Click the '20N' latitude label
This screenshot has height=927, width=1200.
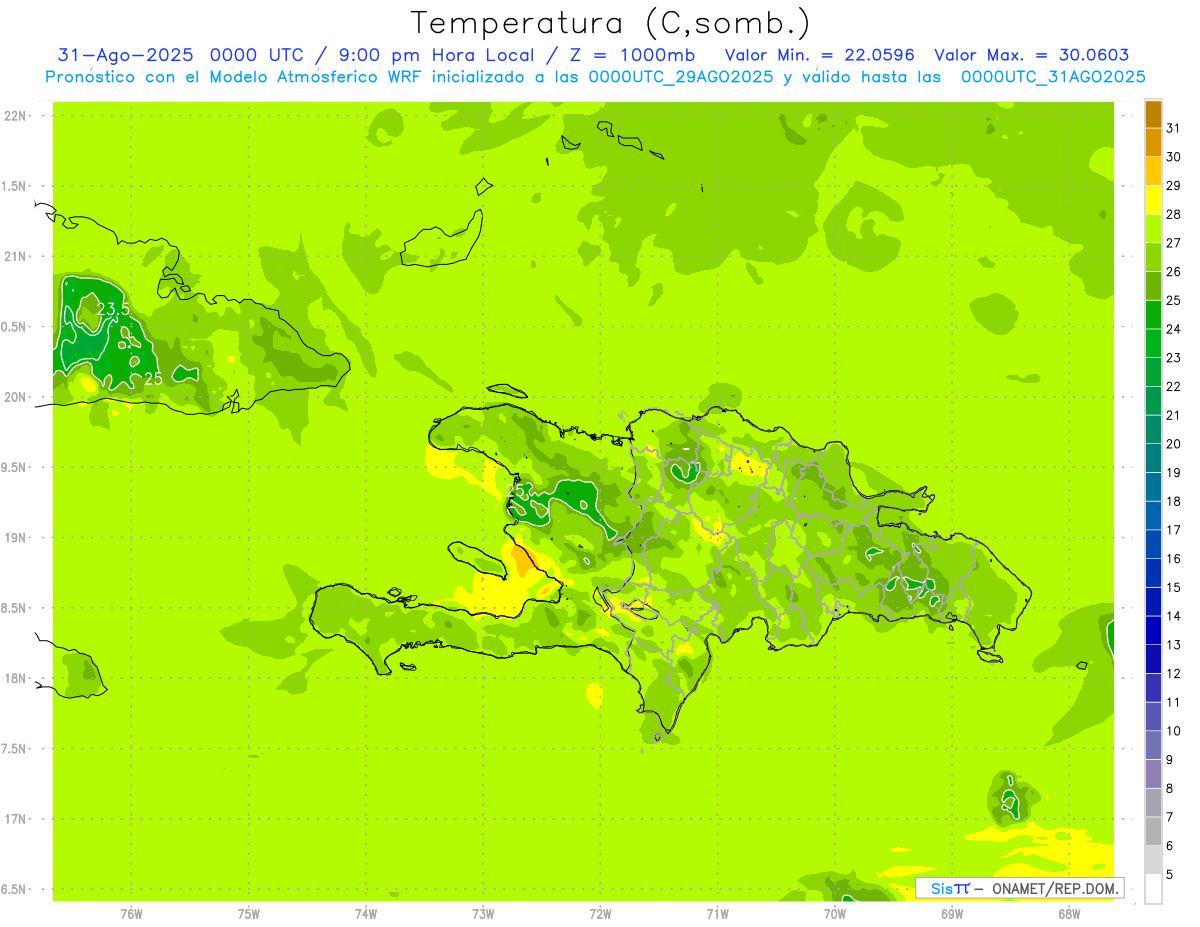coord(16,397)
